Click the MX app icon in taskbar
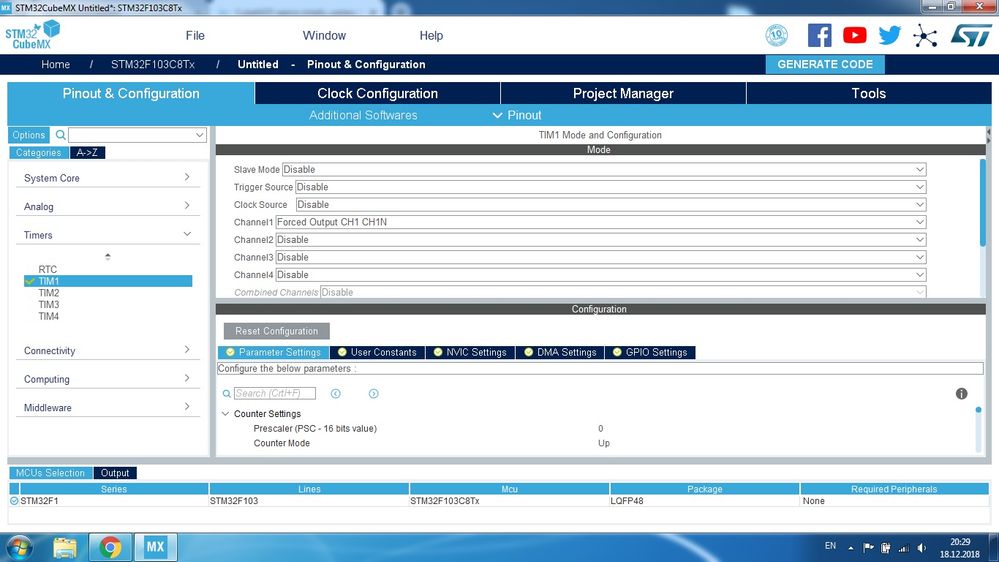 click(155, 547)
